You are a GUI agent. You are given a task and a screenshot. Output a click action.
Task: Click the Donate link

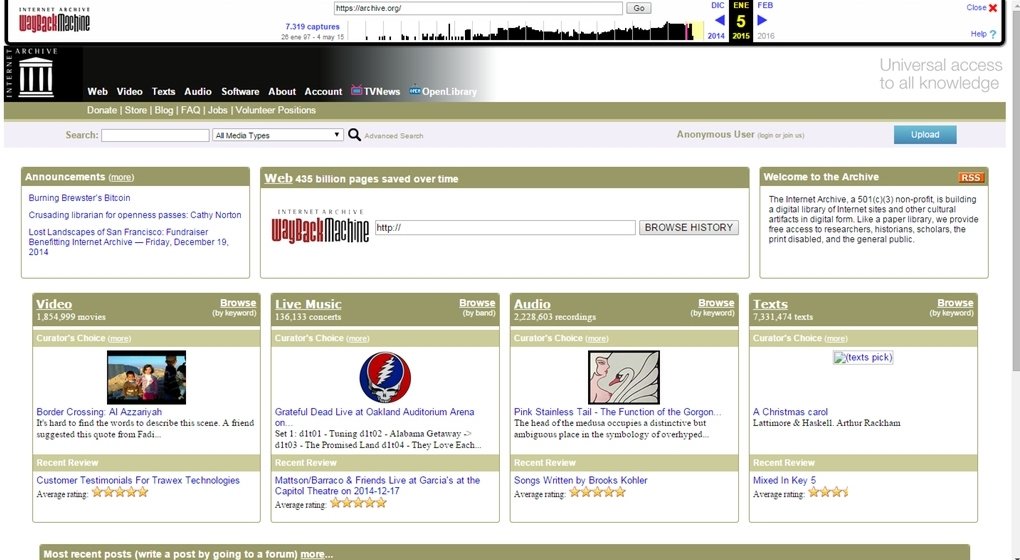click(x=102, y=110)
